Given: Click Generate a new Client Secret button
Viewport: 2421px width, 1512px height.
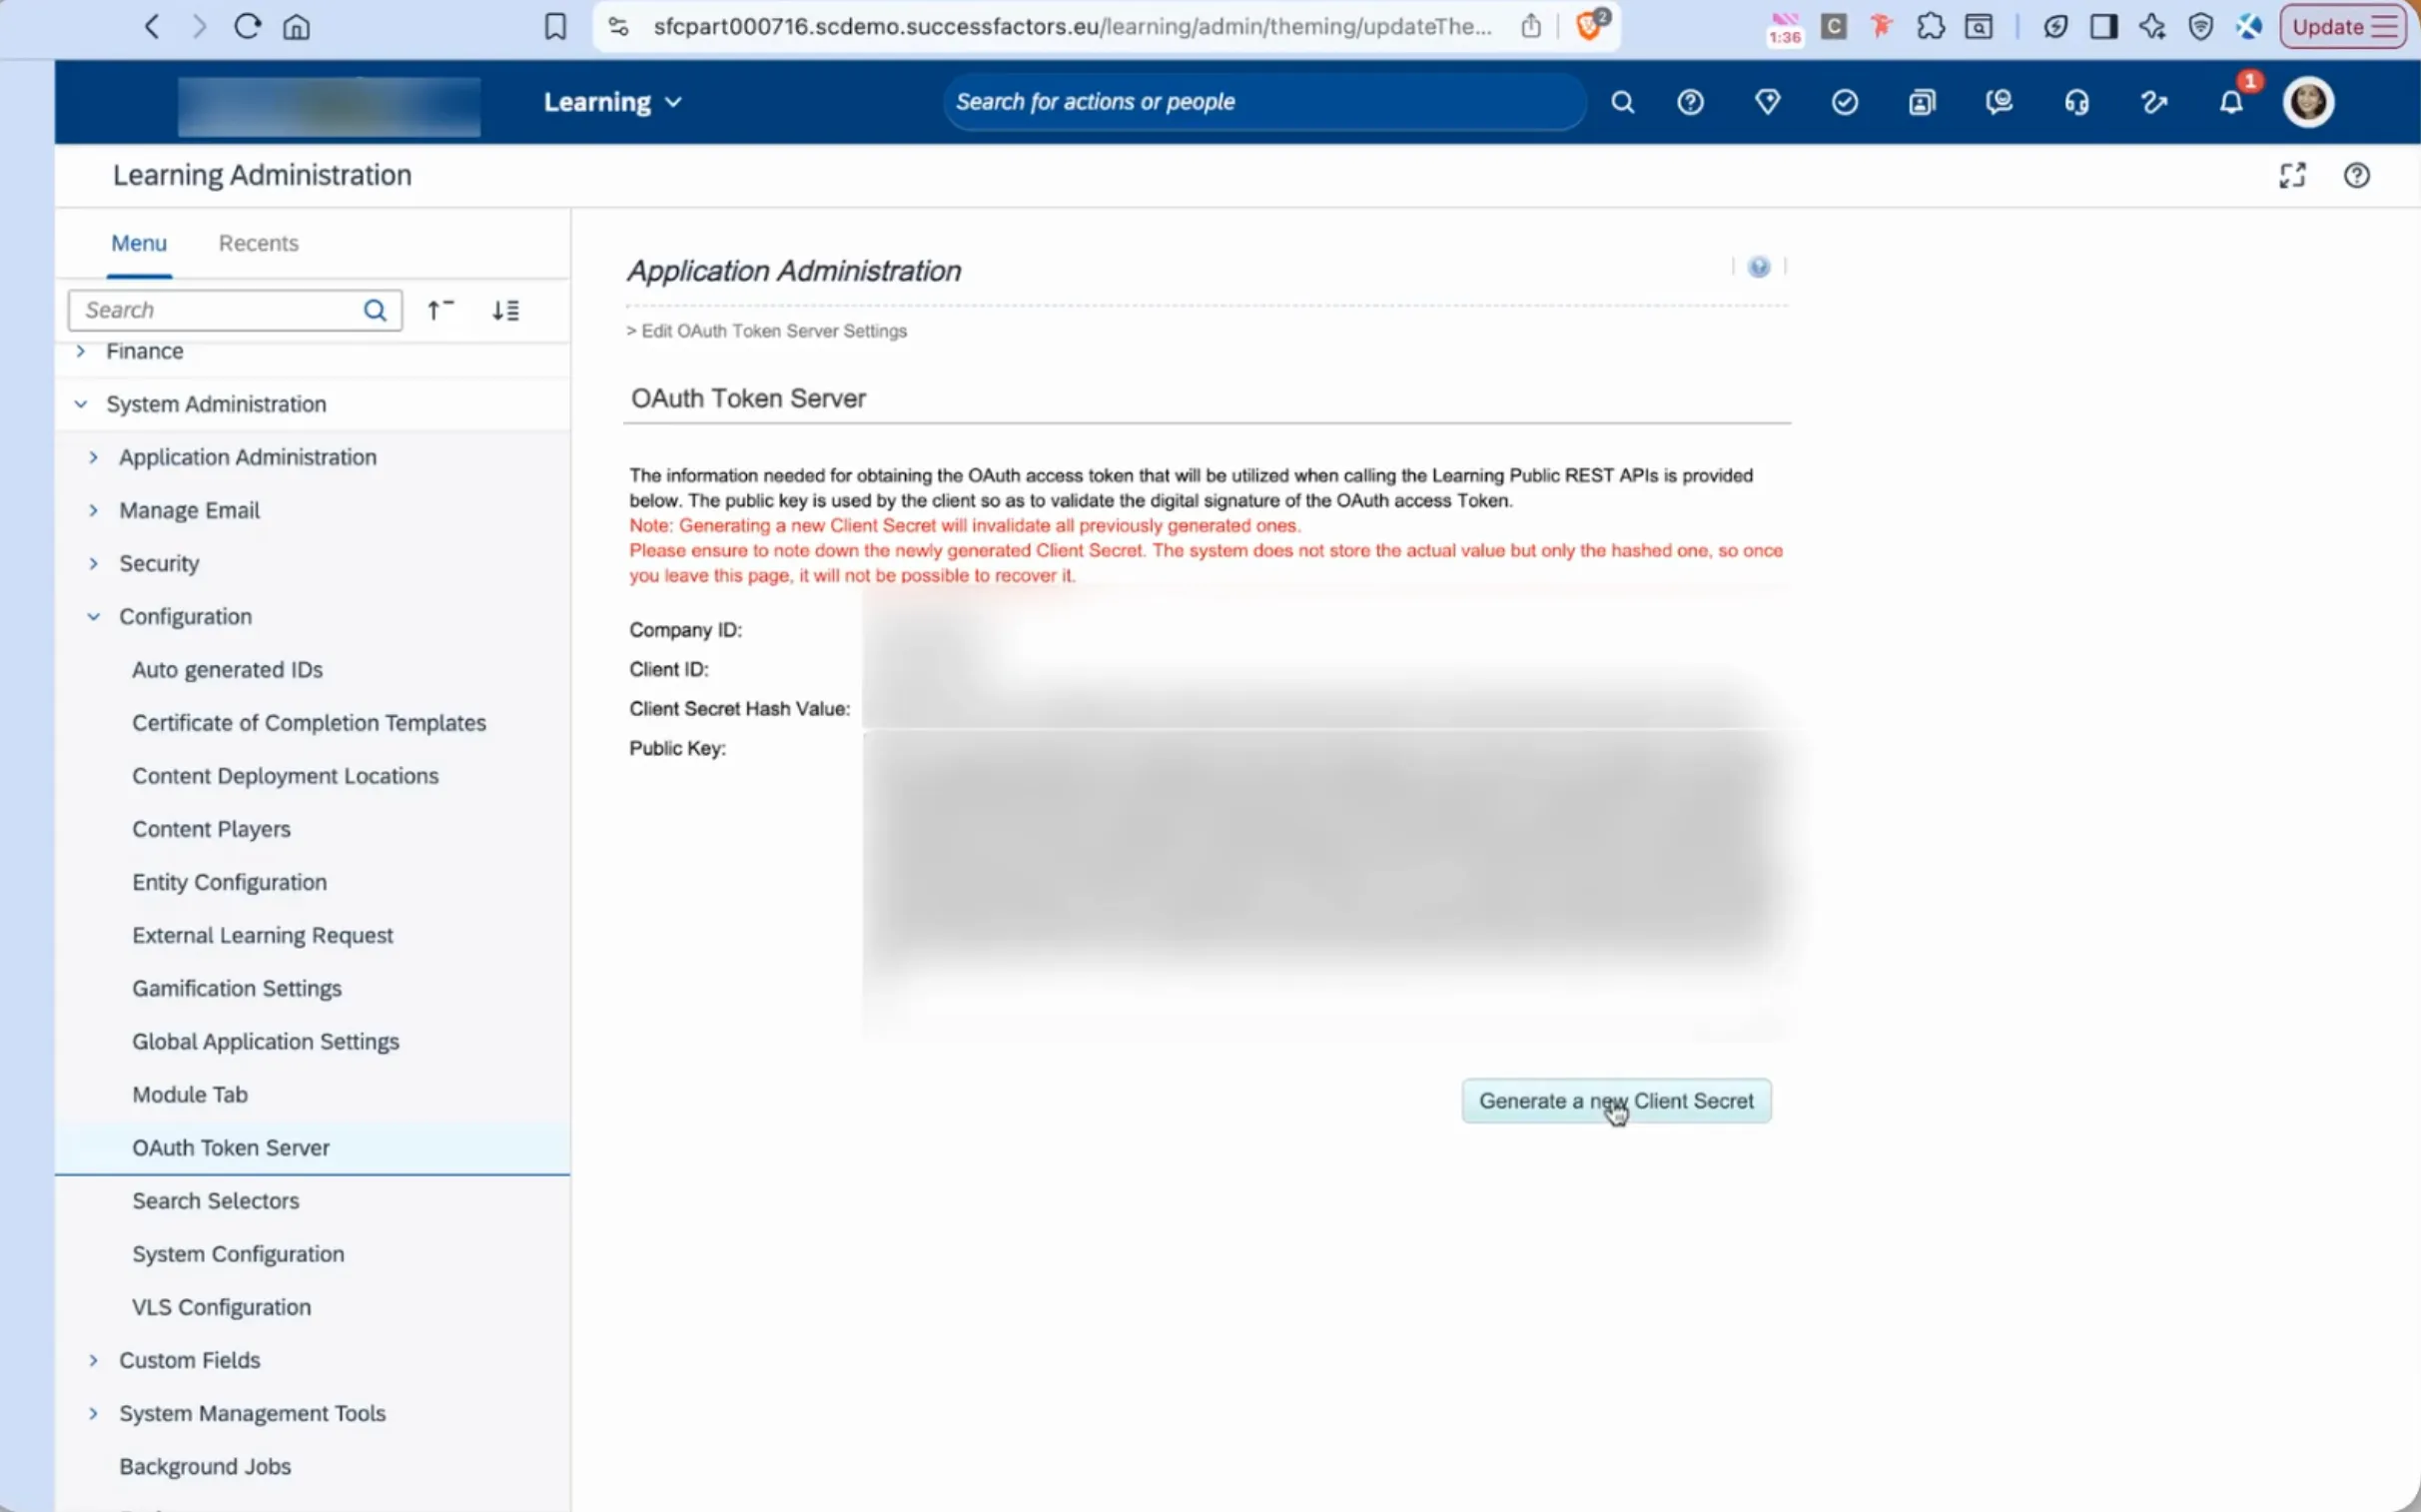Looking at the screenshot, I should click(1616, 1101).
